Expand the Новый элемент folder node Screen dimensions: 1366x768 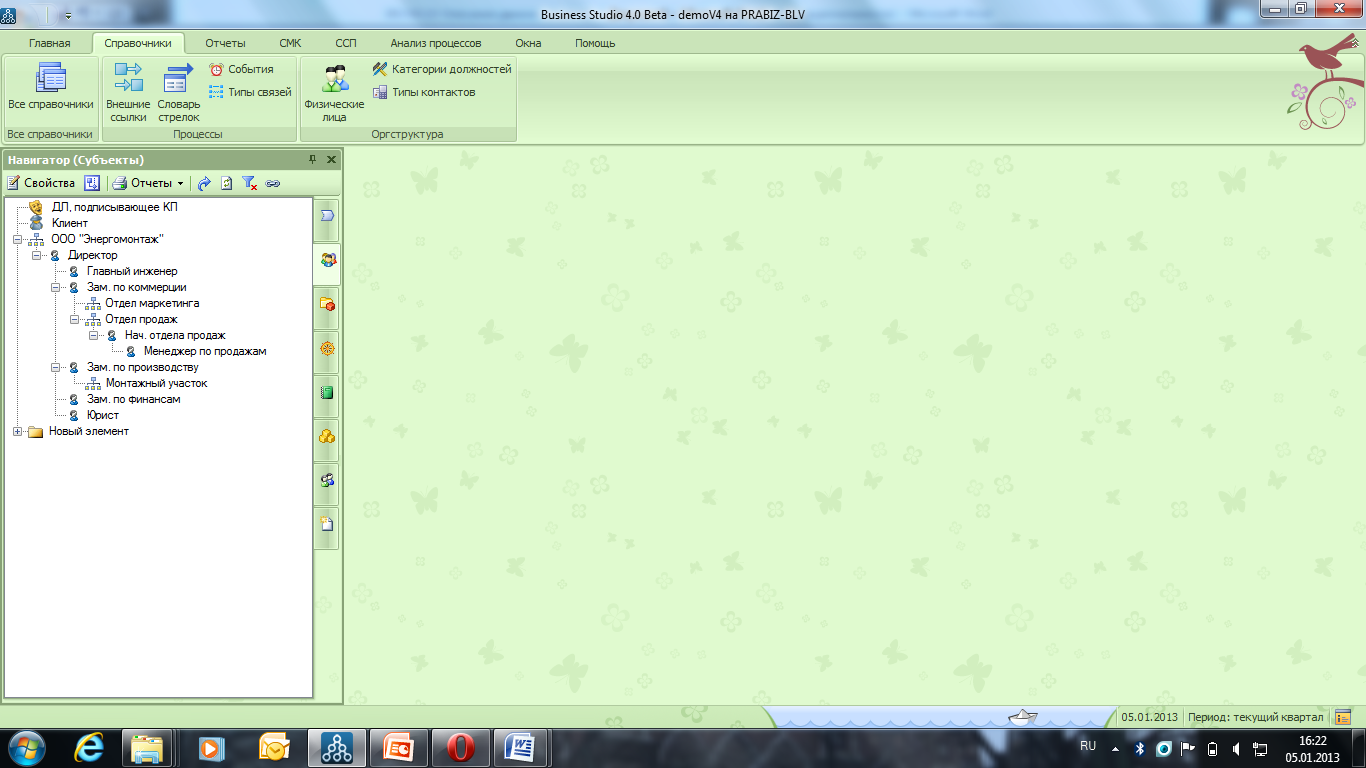17,432
